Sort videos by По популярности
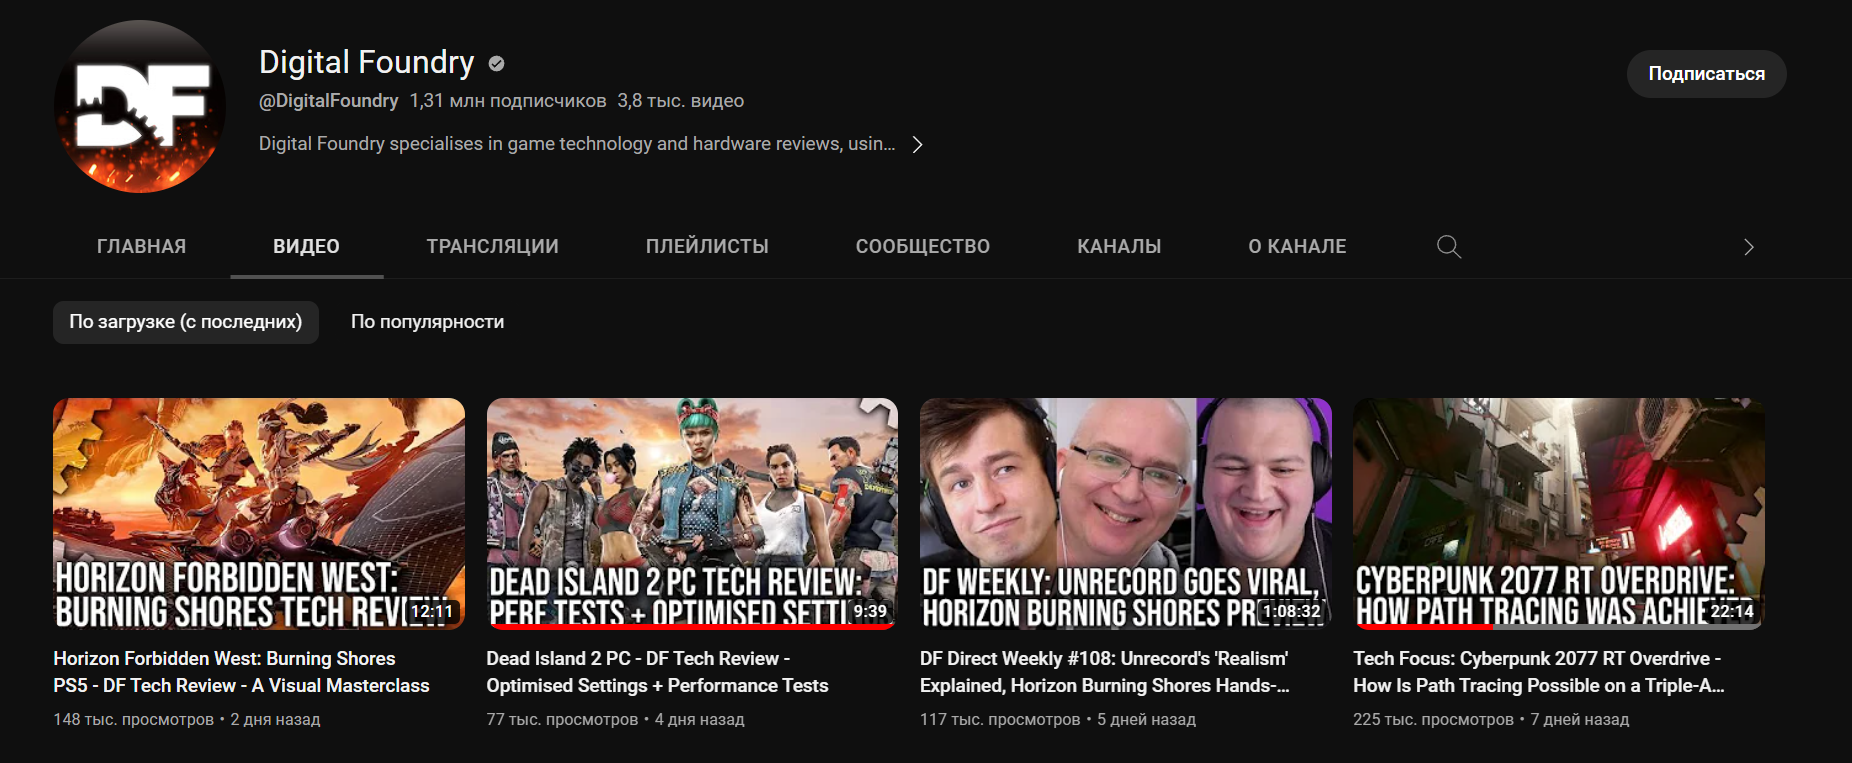The width and height of the screenshot is (1852, 763). point(427,322)
